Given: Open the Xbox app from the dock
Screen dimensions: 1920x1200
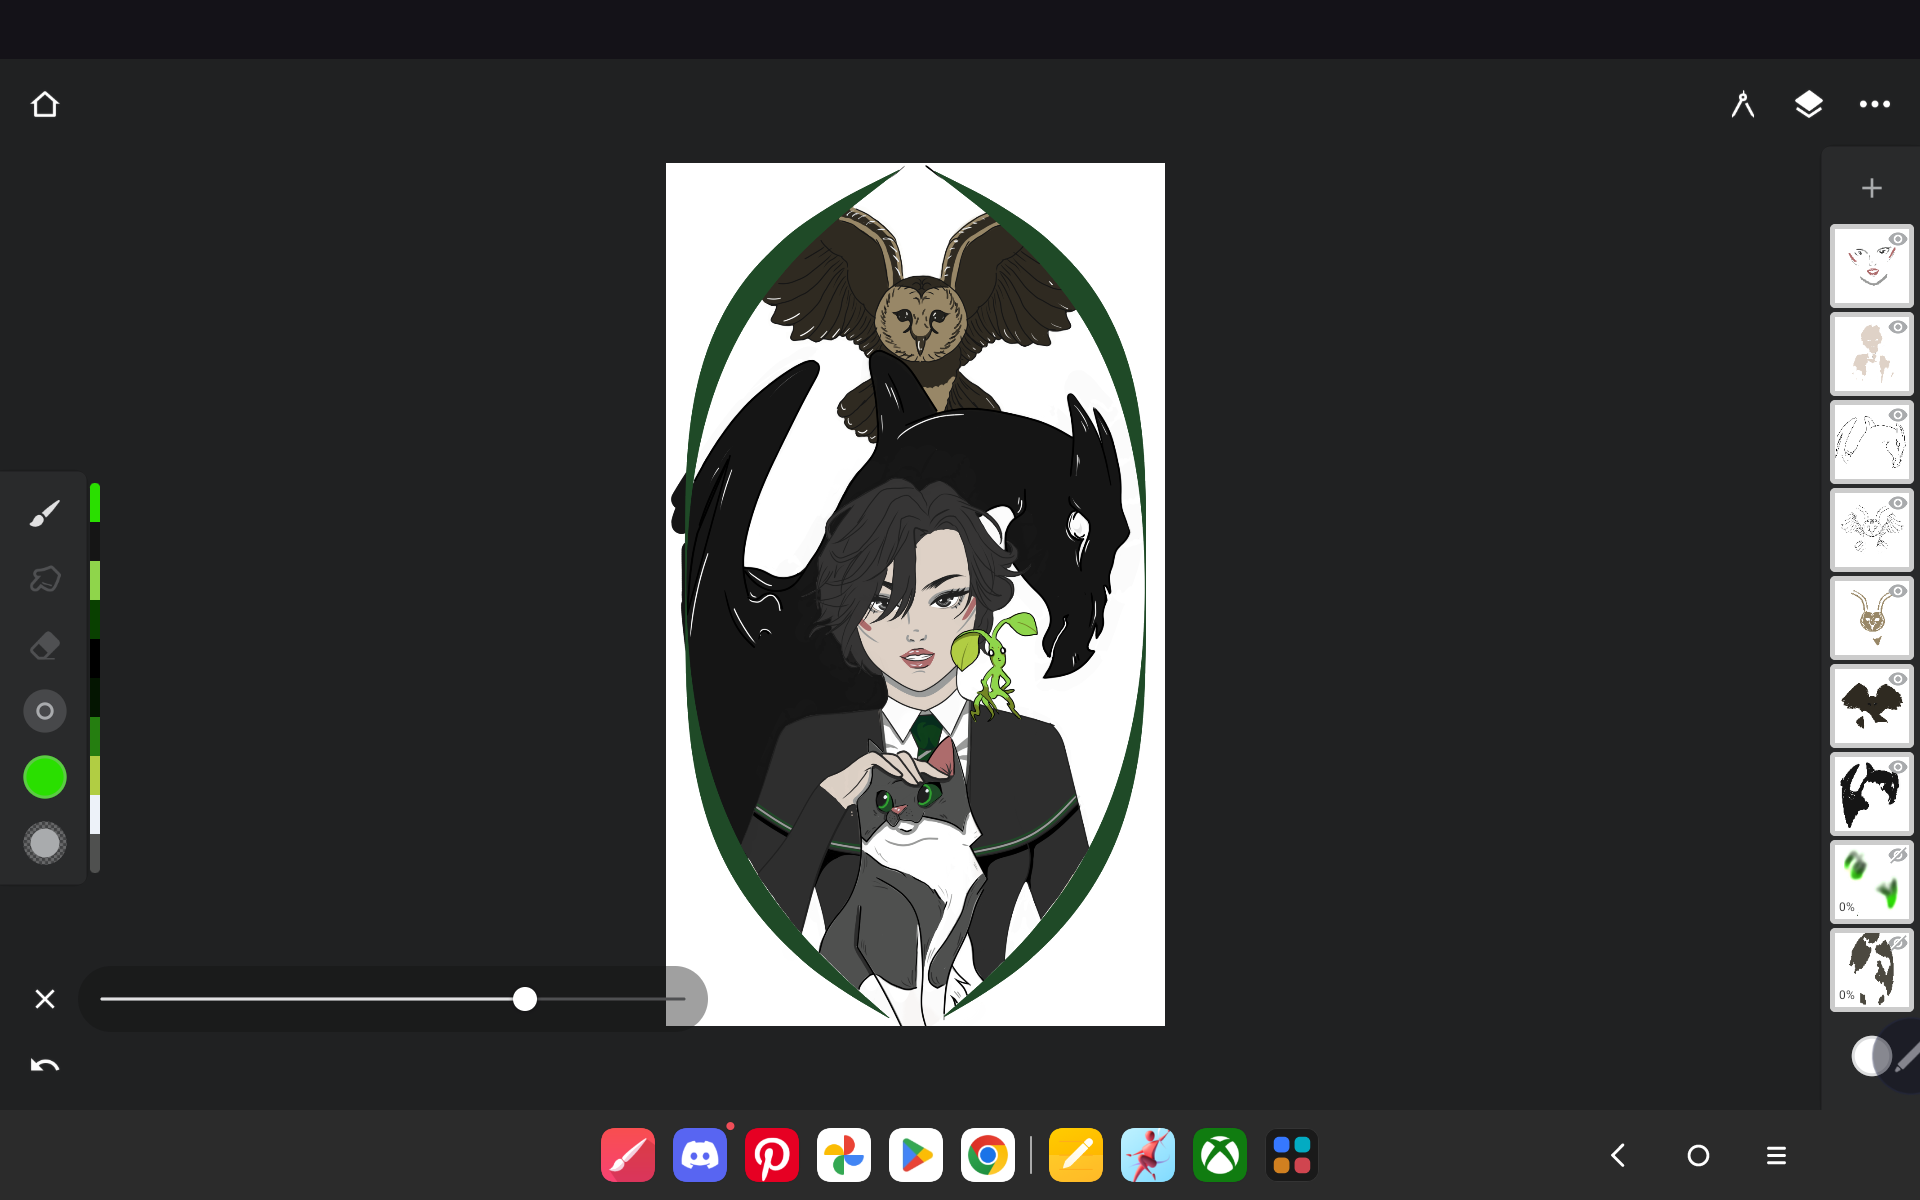Looking at the screenshot, I should tap(1220, 1155).
